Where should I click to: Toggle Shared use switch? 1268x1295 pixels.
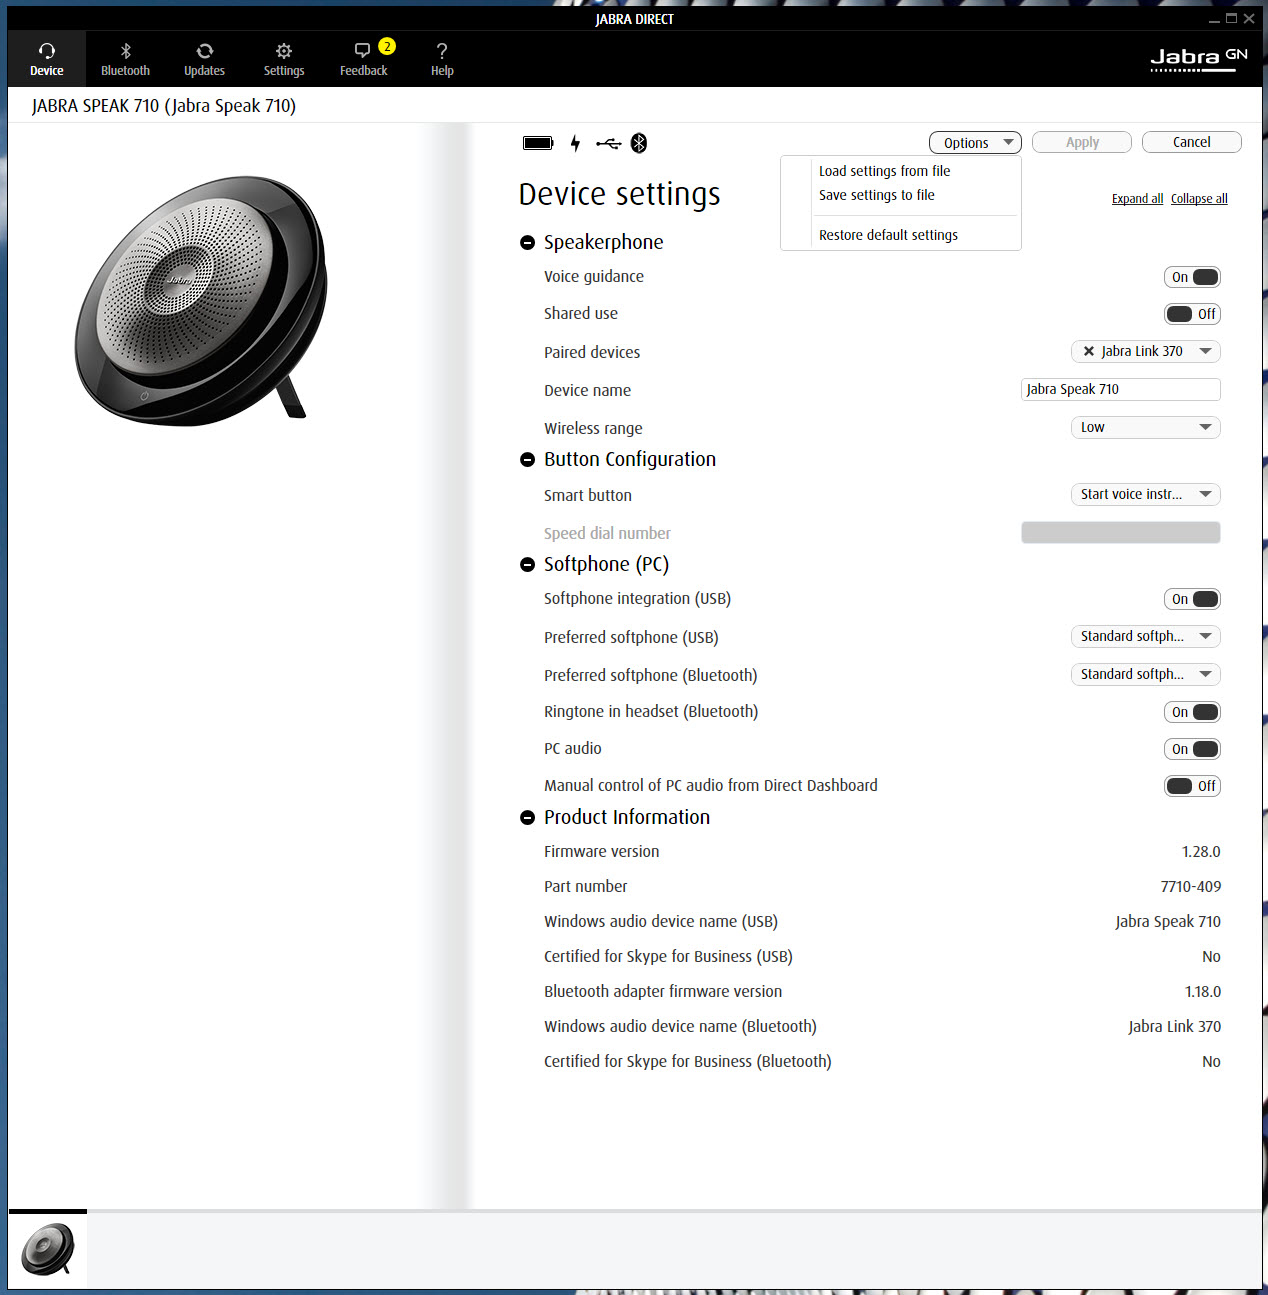click(x=1192, y=314)
